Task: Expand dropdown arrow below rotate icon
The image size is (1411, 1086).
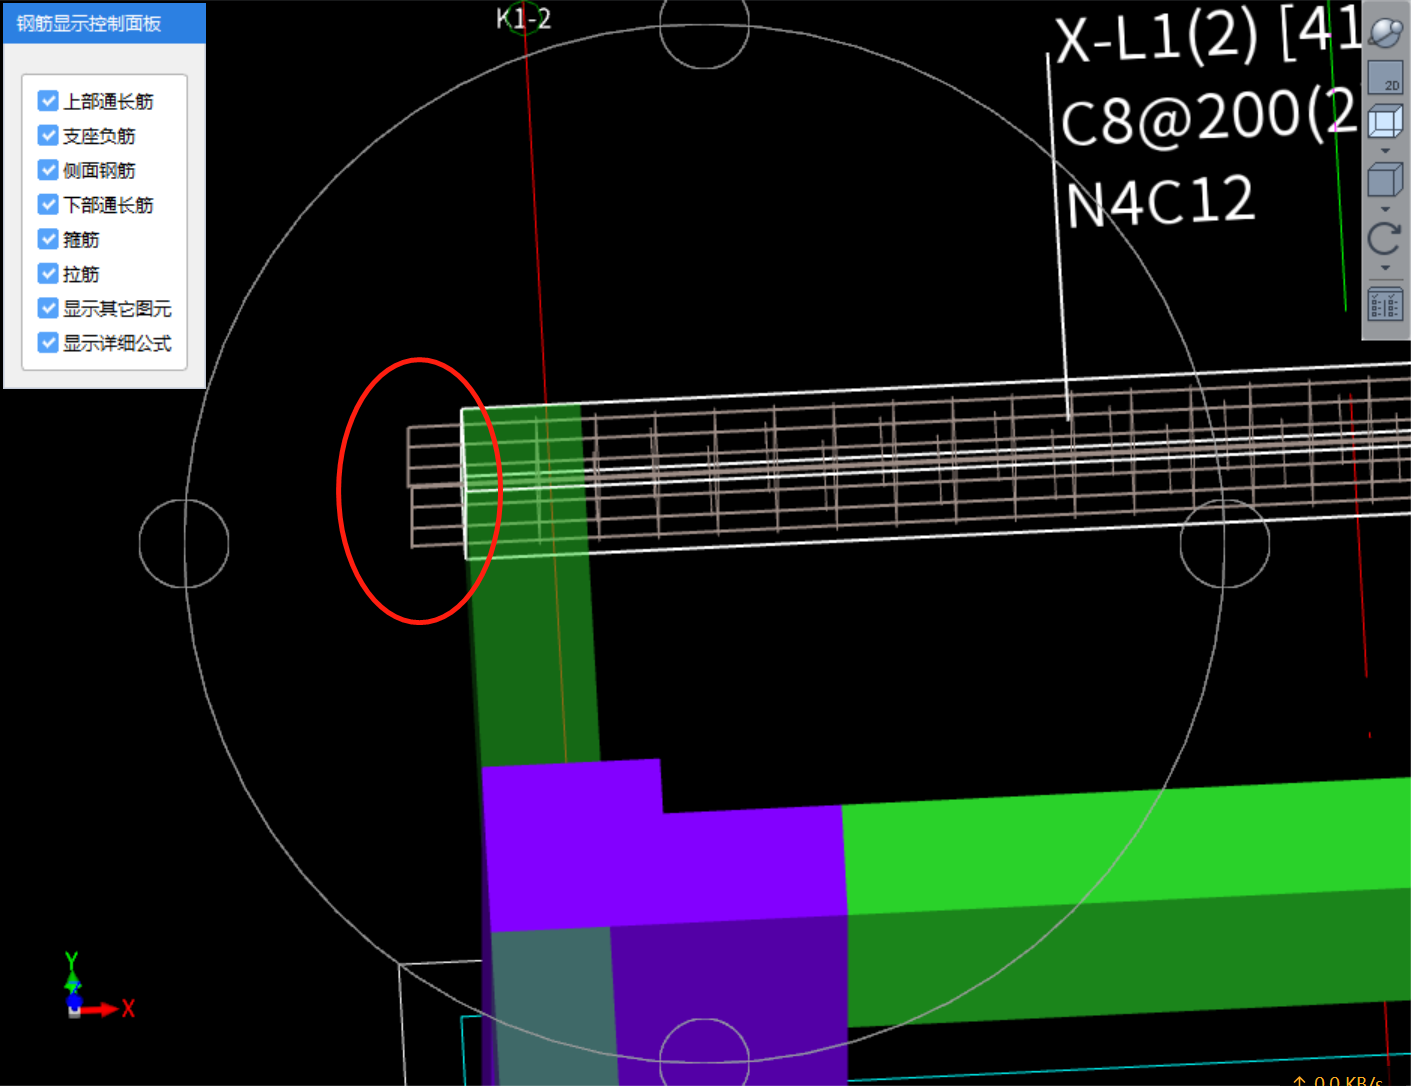Action: [x=1386, y=268]
